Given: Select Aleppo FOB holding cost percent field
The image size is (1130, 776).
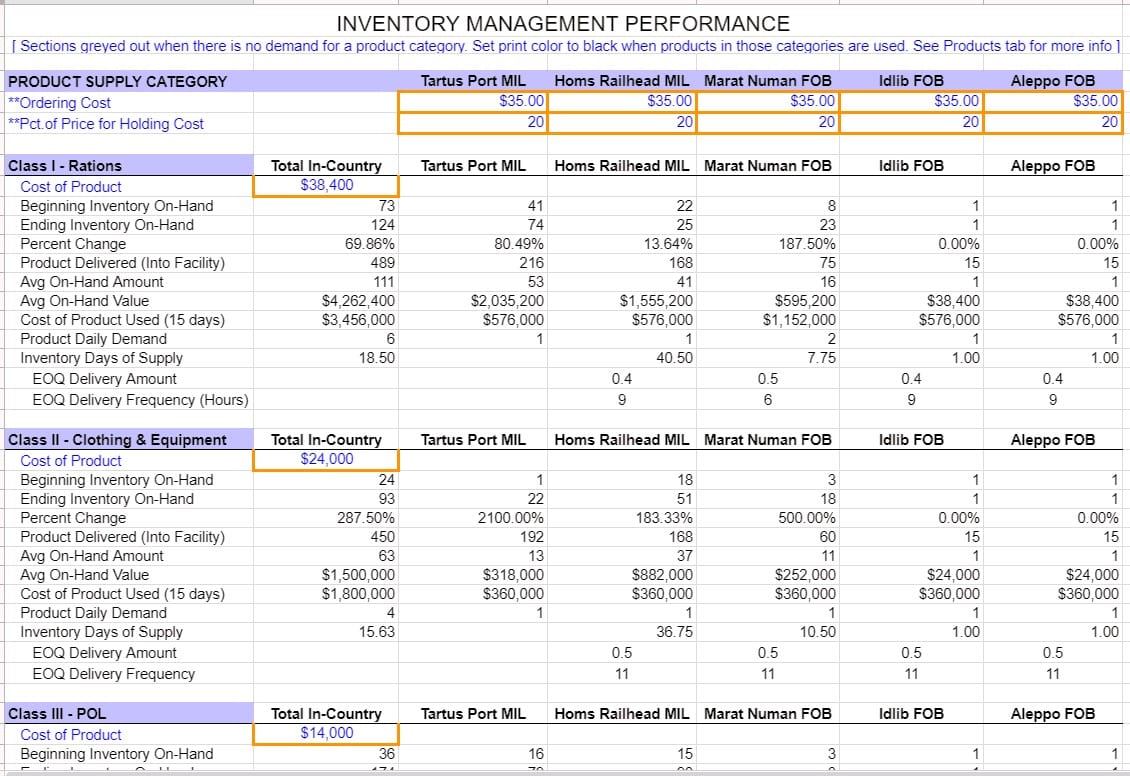Looking at the screenshot, I should [1052, 122].
